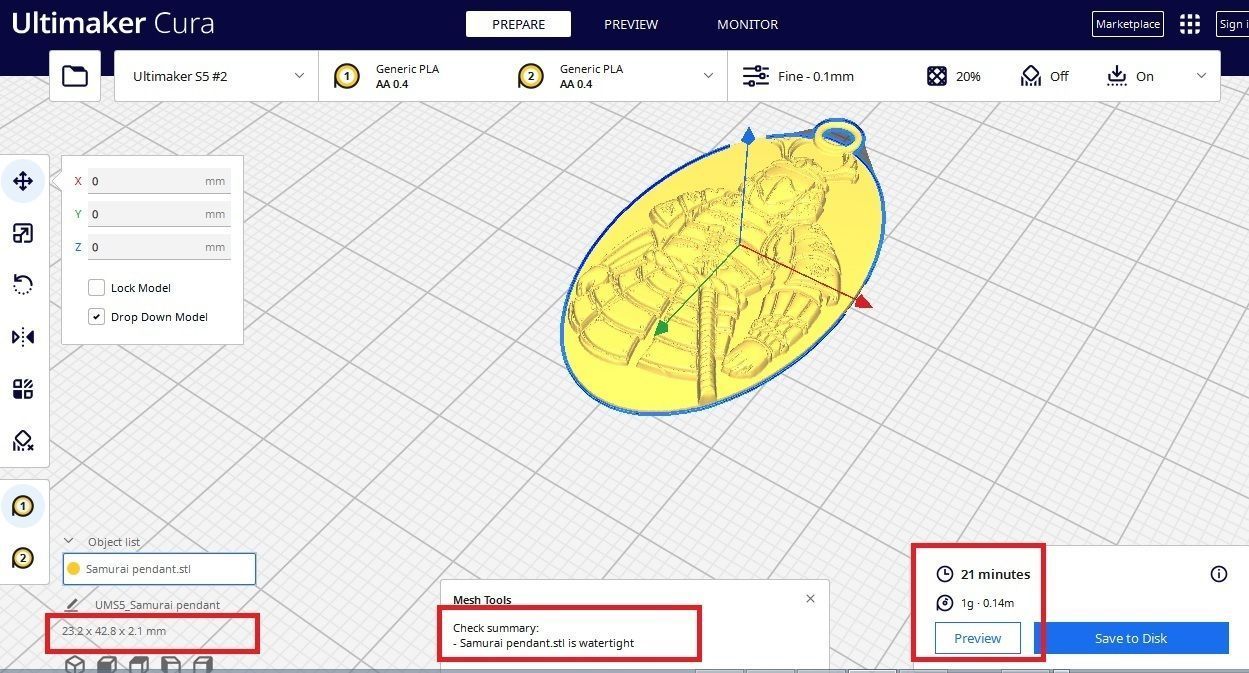The height and width of the screenshot is (673, 1249).
Task: Open the Marketplace
Action: coord(1128,24)
